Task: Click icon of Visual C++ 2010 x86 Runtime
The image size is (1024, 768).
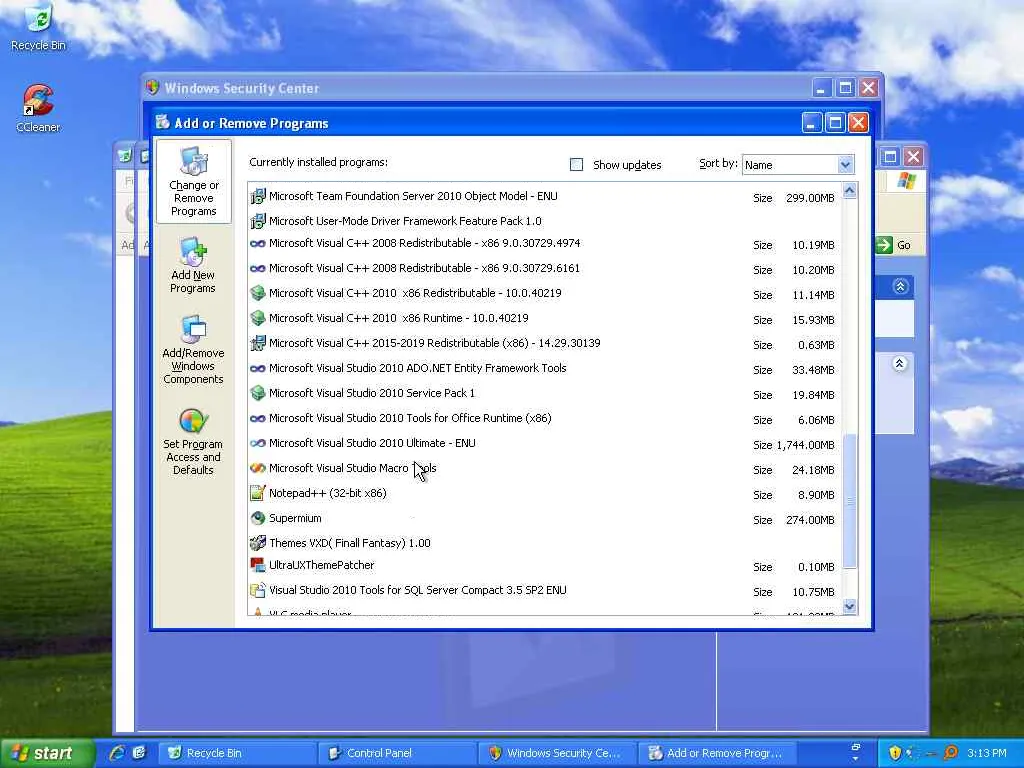Action: (258, 318)
